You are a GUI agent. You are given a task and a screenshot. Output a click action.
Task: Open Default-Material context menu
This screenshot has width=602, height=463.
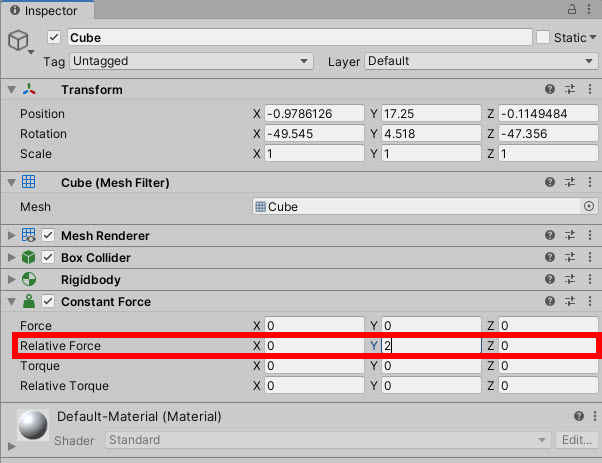(595, 416)
